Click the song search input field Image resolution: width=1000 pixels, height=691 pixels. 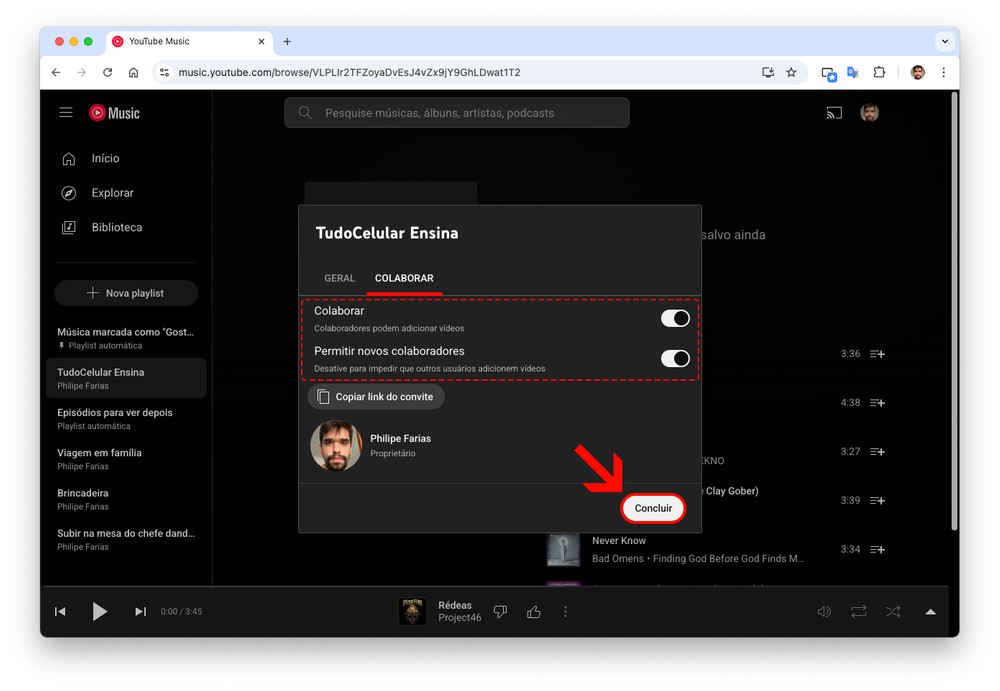point(457,113)
